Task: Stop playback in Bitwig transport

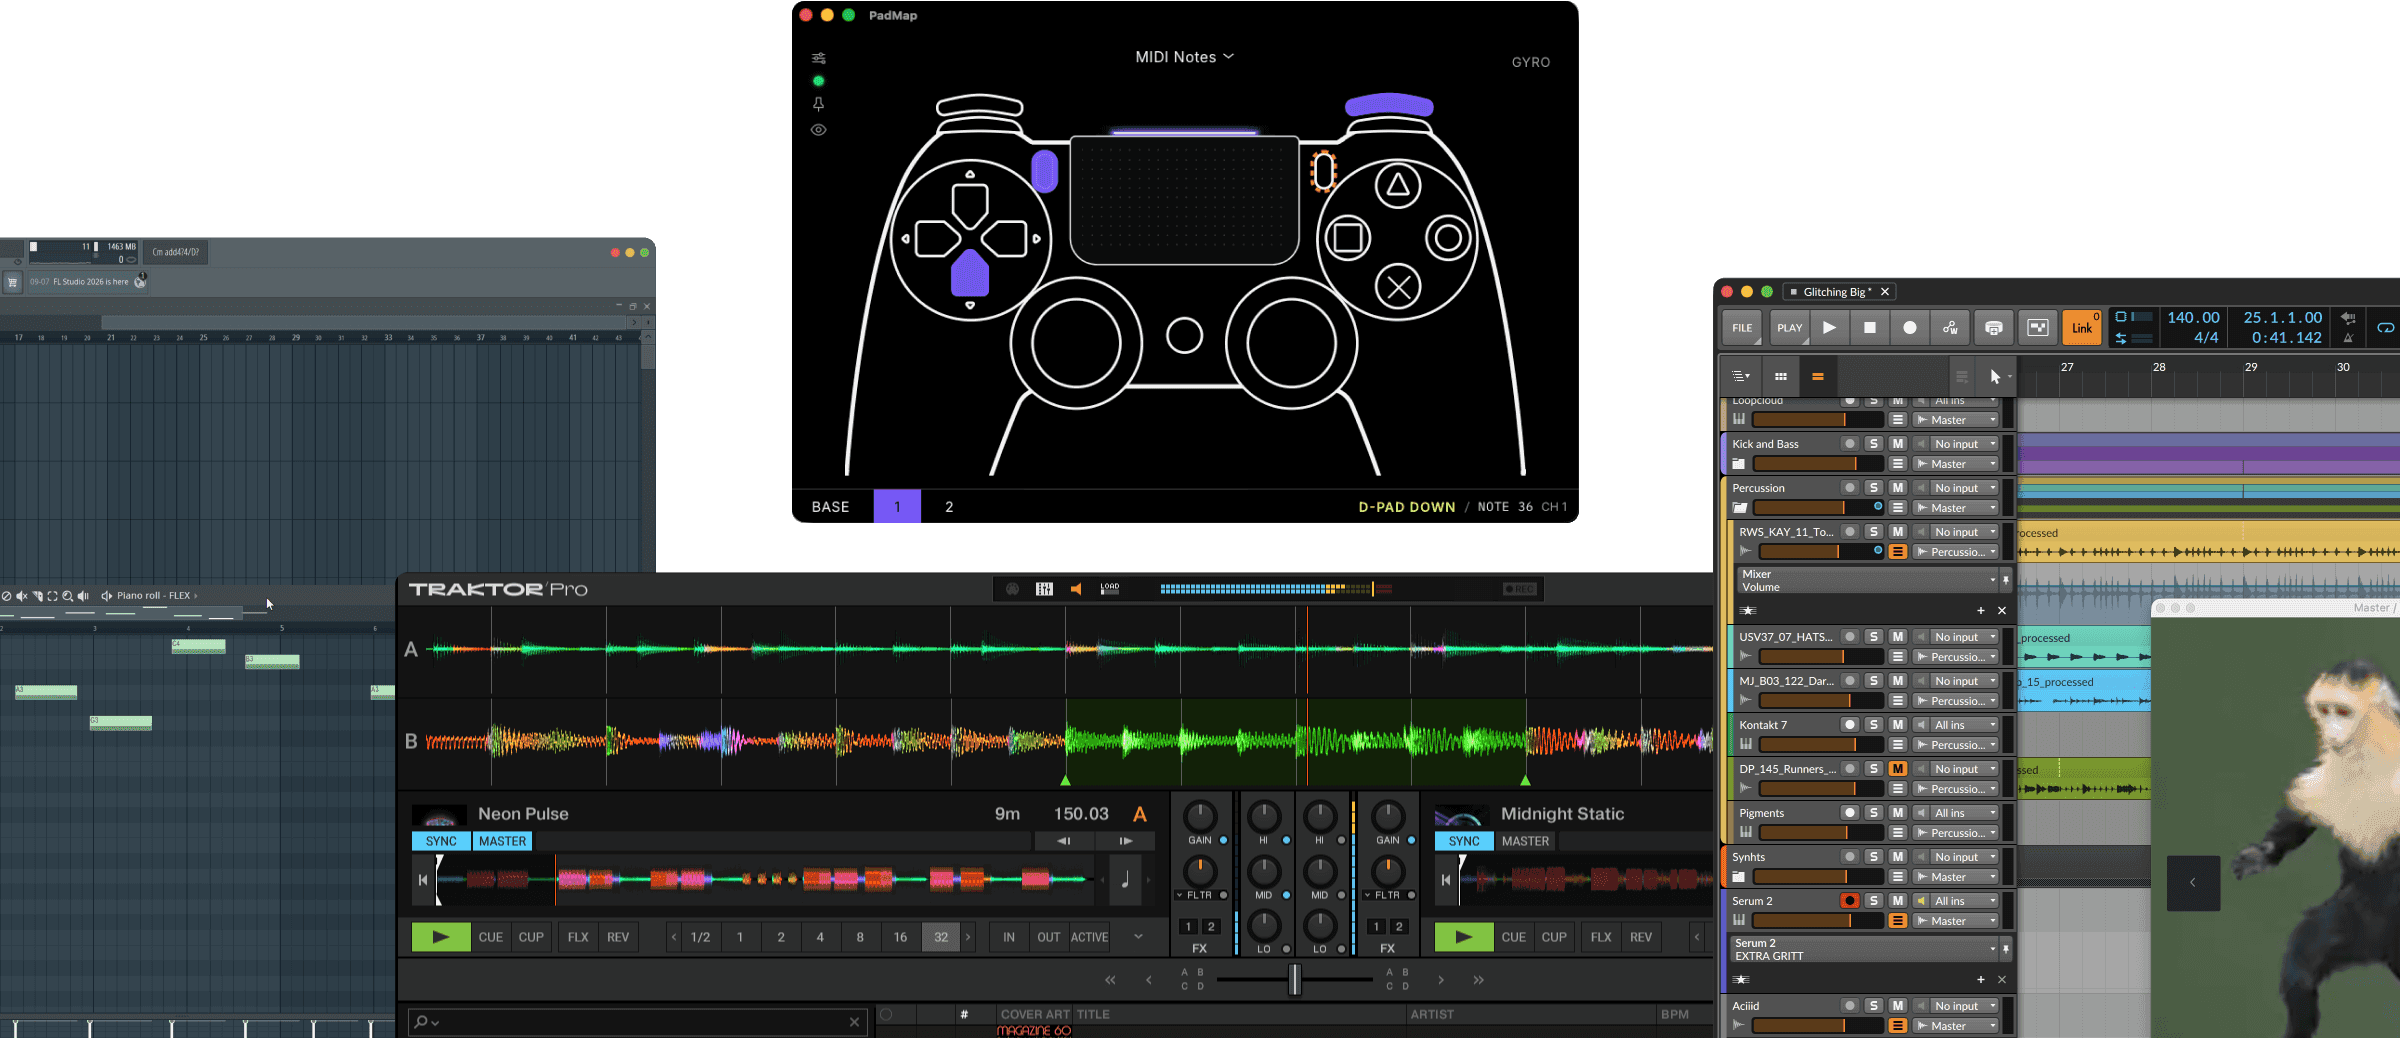Action: 1869,328
